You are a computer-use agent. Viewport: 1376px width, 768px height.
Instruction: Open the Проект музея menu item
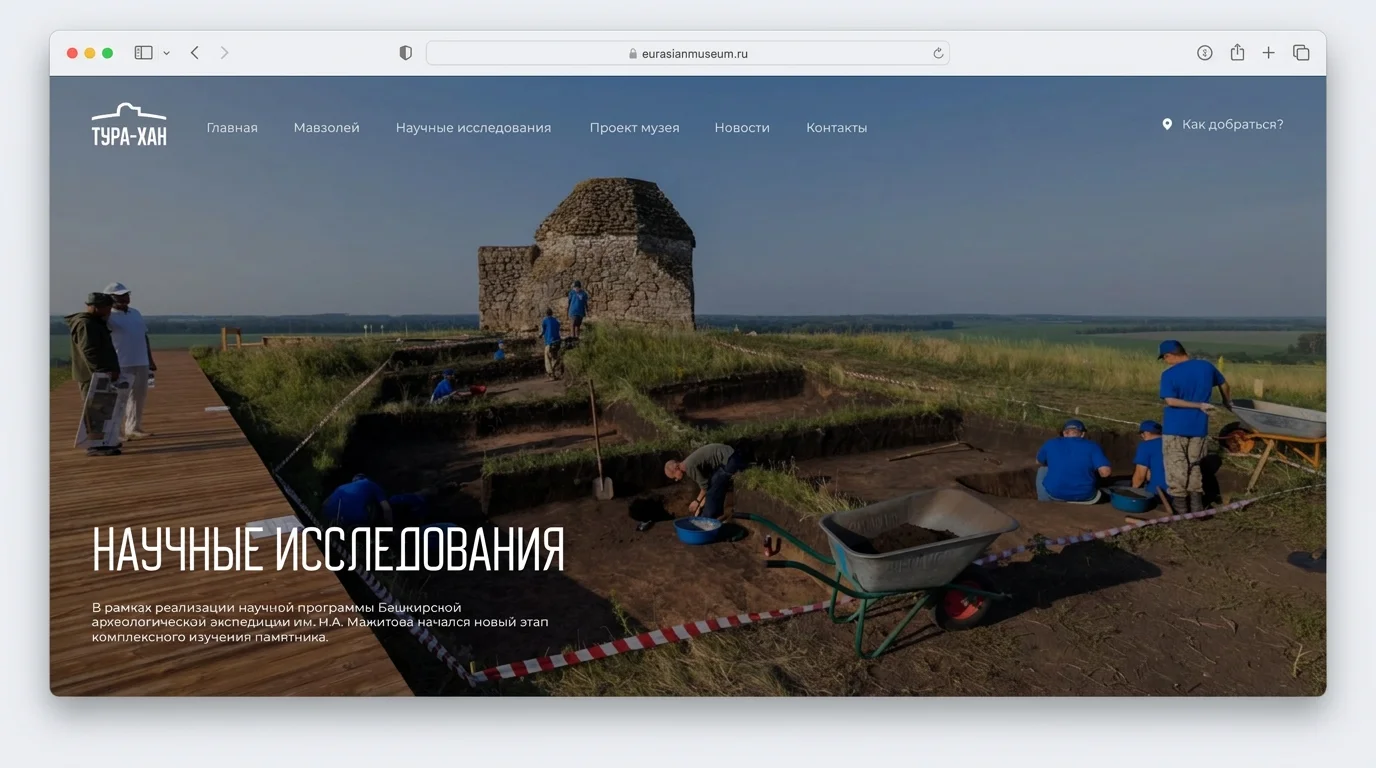point(634,128)
